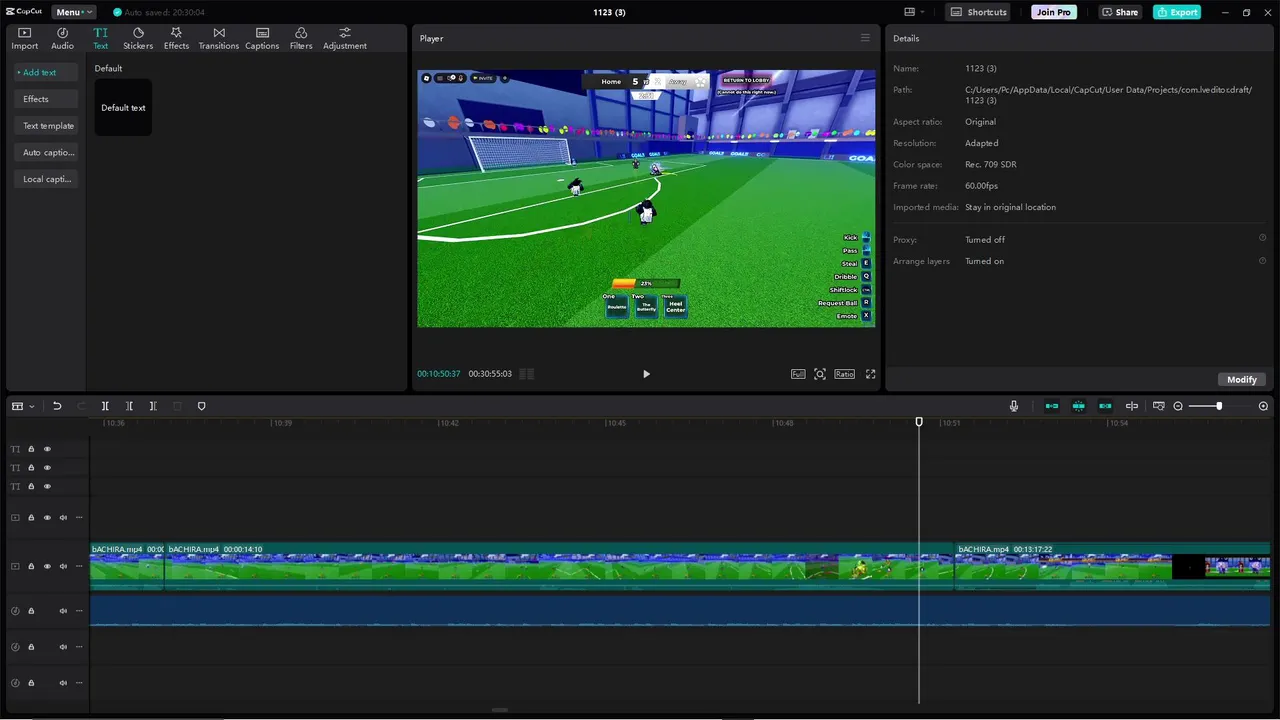Open the timeline preview settings icon
Image resolution: width=1280 pixels, height=720 pixels.
click(x=1159, y=406)
